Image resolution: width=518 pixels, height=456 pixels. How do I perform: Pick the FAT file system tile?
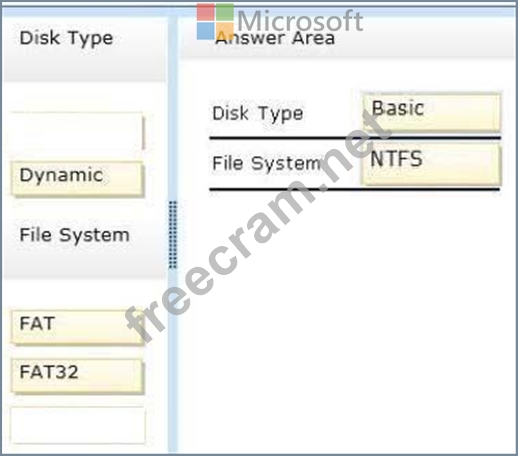point(77,327)
